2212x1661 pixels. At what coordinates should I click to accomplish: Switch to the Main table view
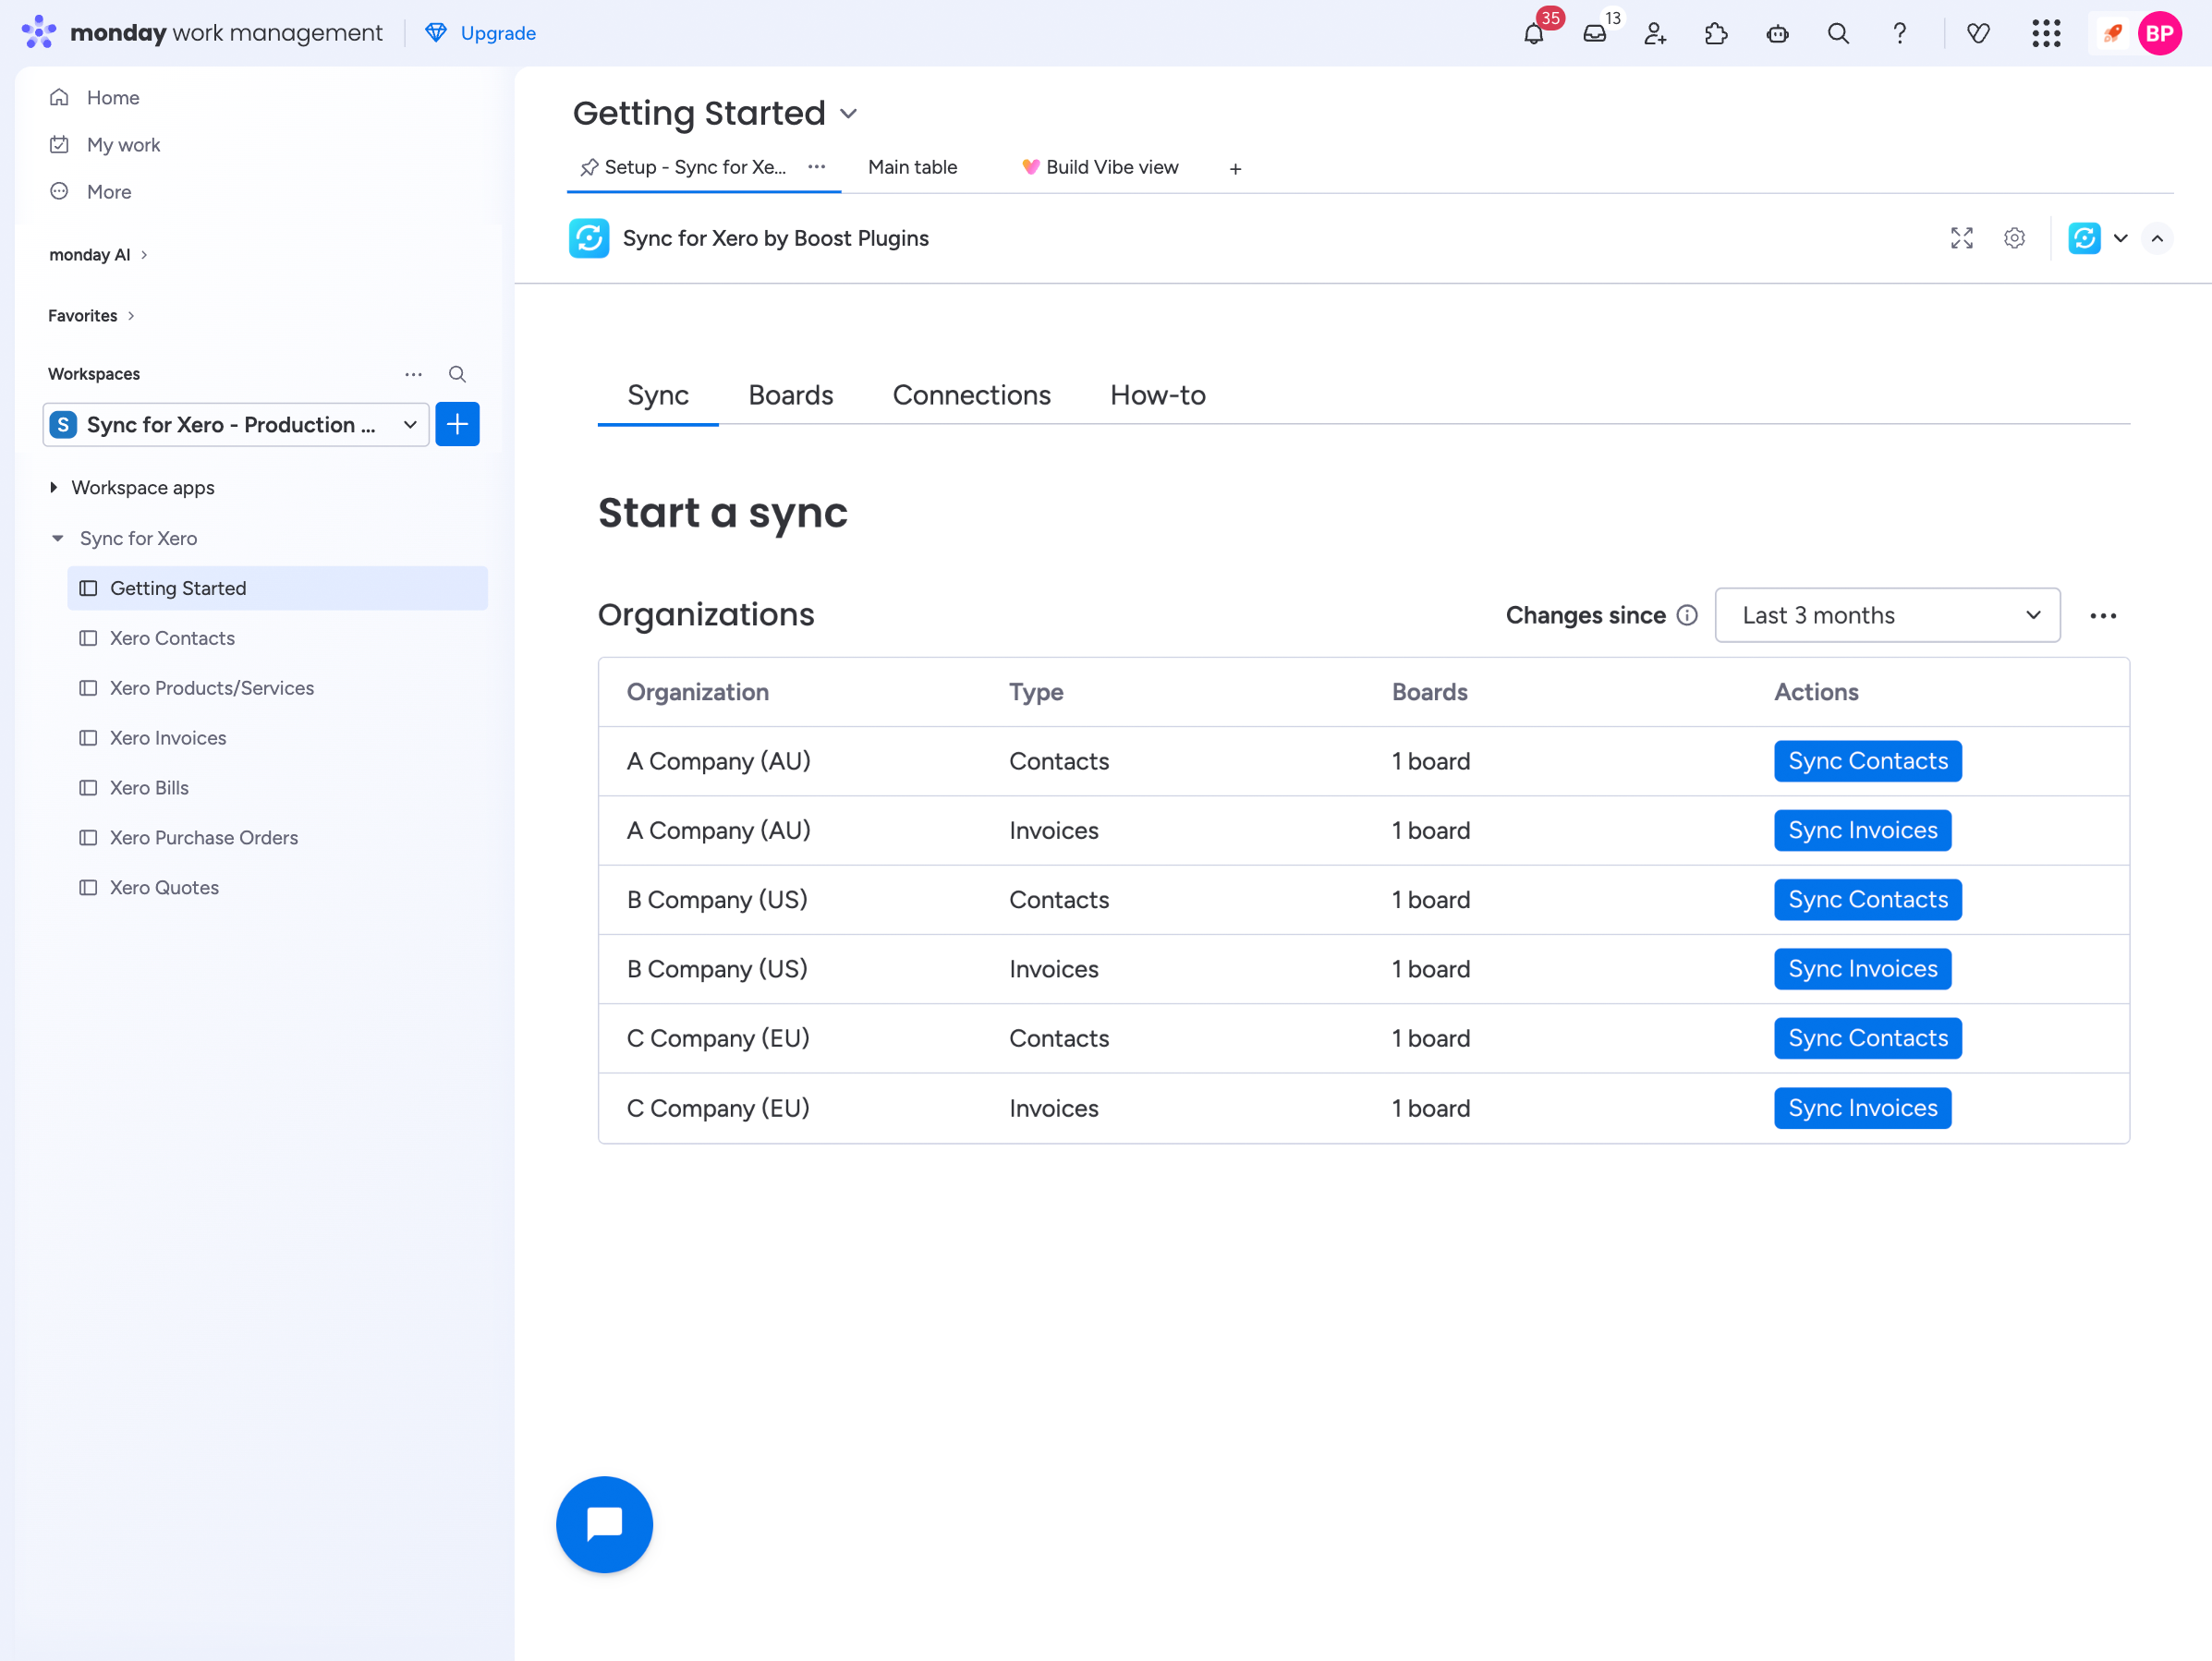[912, 167]
